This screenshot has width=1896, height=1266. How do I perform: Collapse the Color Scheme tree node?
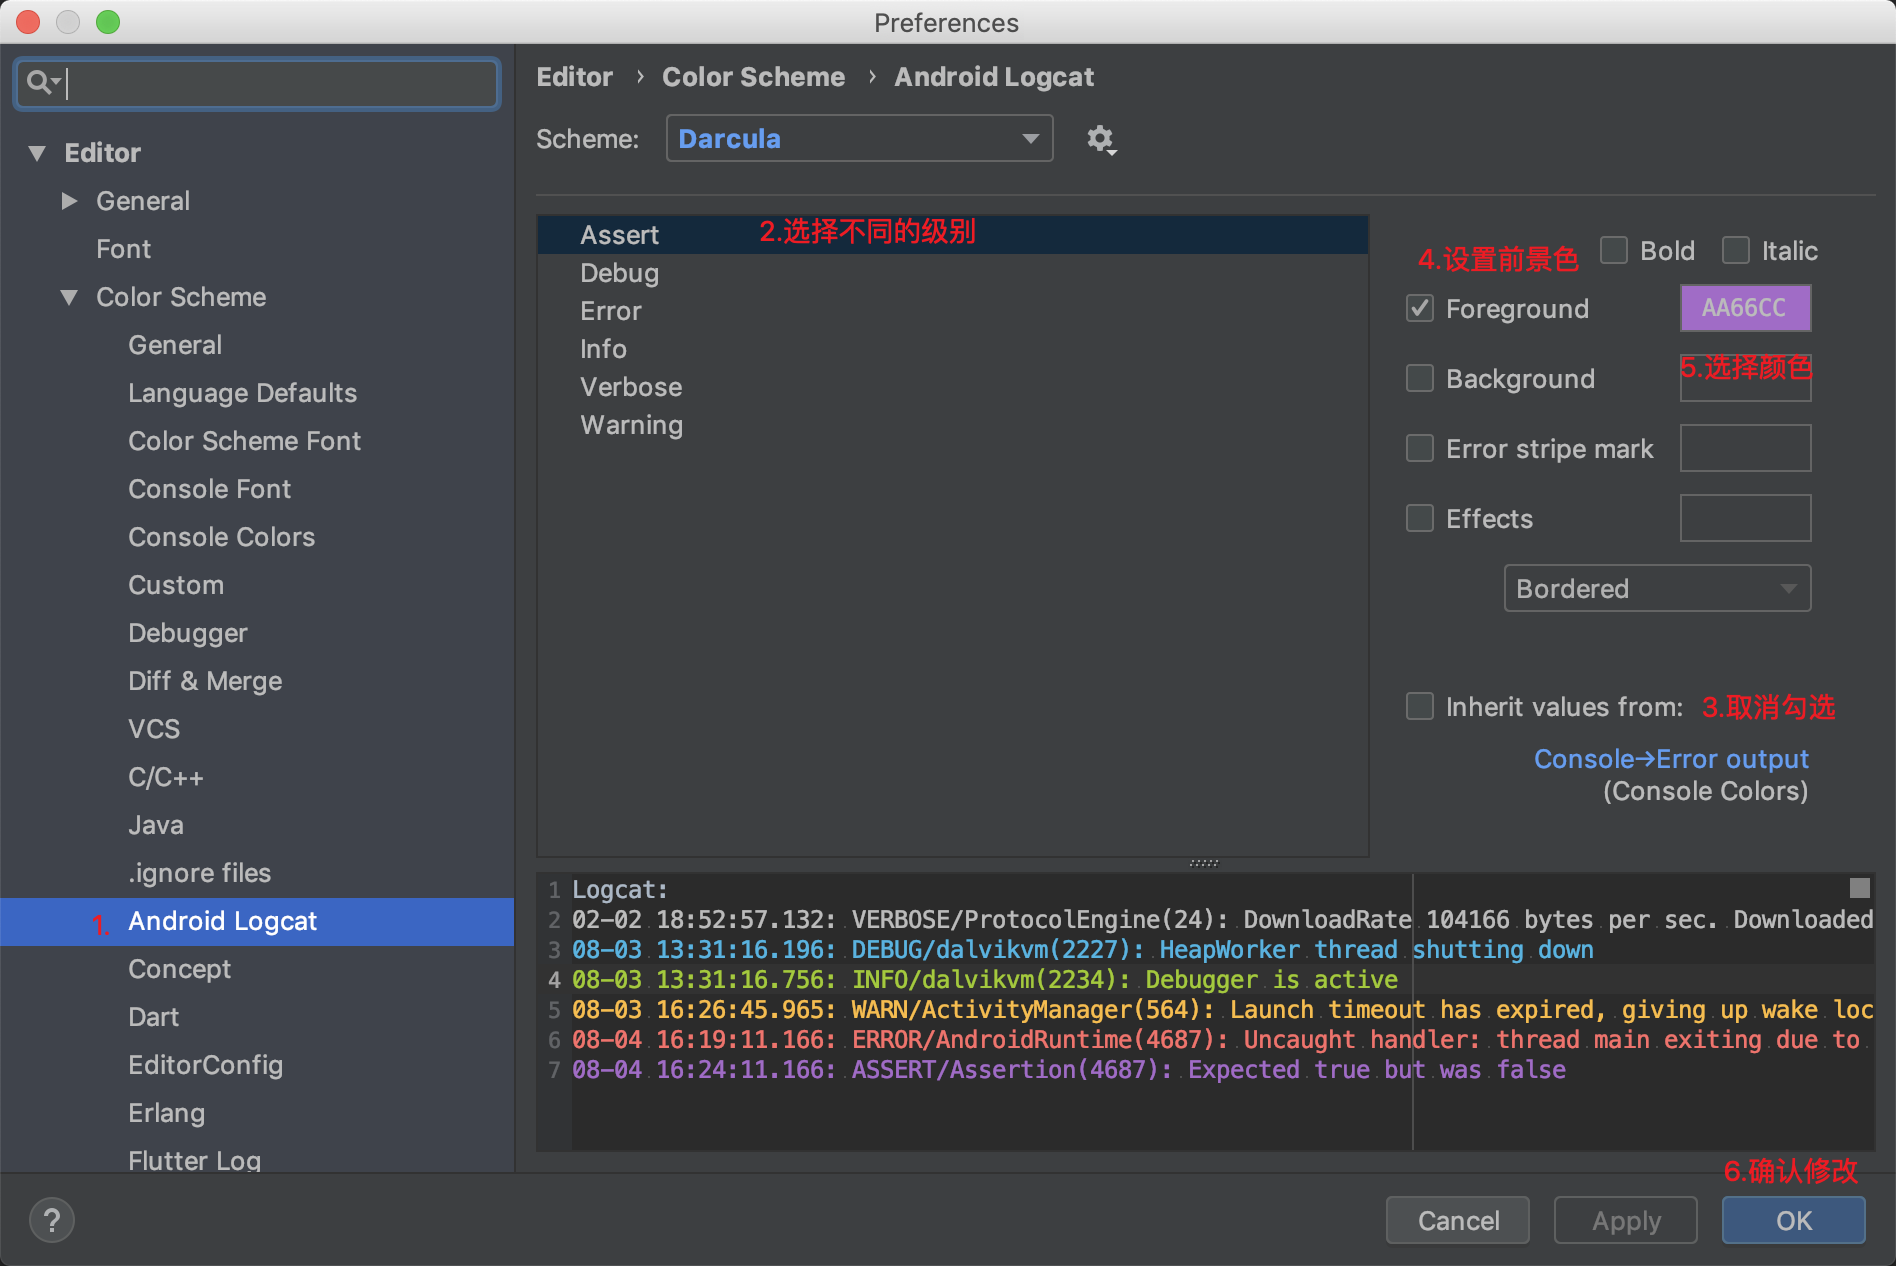click(69, 297)
